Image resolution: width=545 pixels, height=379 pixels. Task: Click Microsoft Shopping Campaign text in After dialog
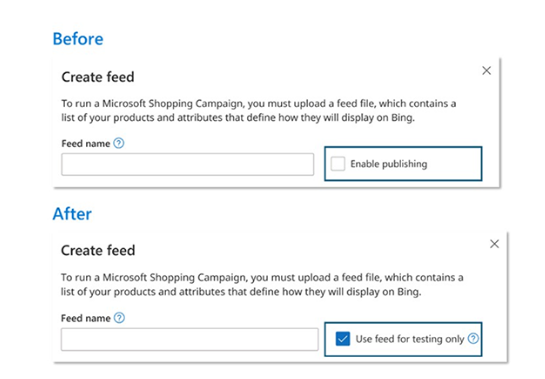[x=172, y=277]
